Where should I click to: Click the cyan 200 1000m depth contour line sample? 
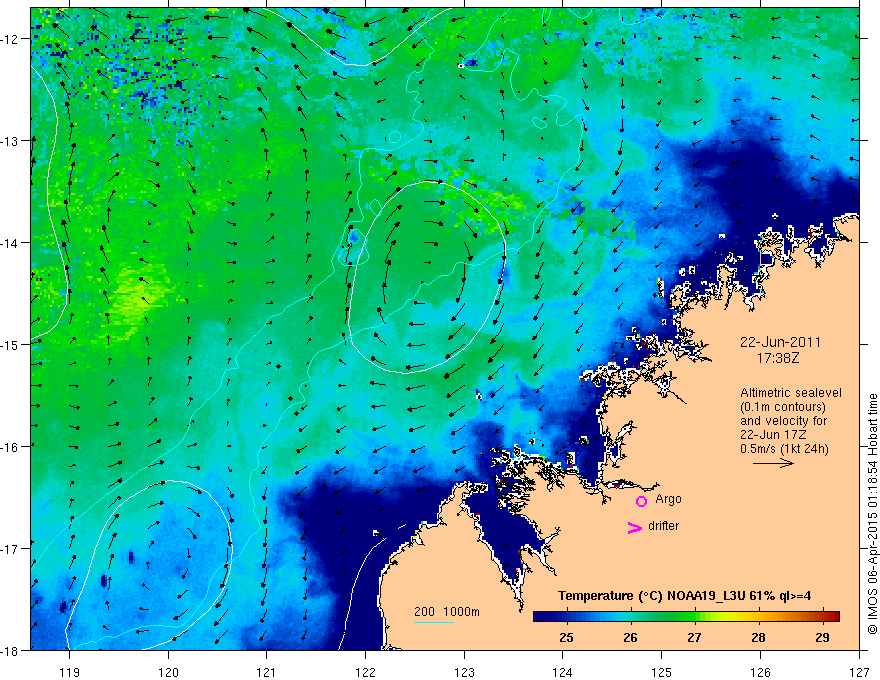click(x=433, y=622)
